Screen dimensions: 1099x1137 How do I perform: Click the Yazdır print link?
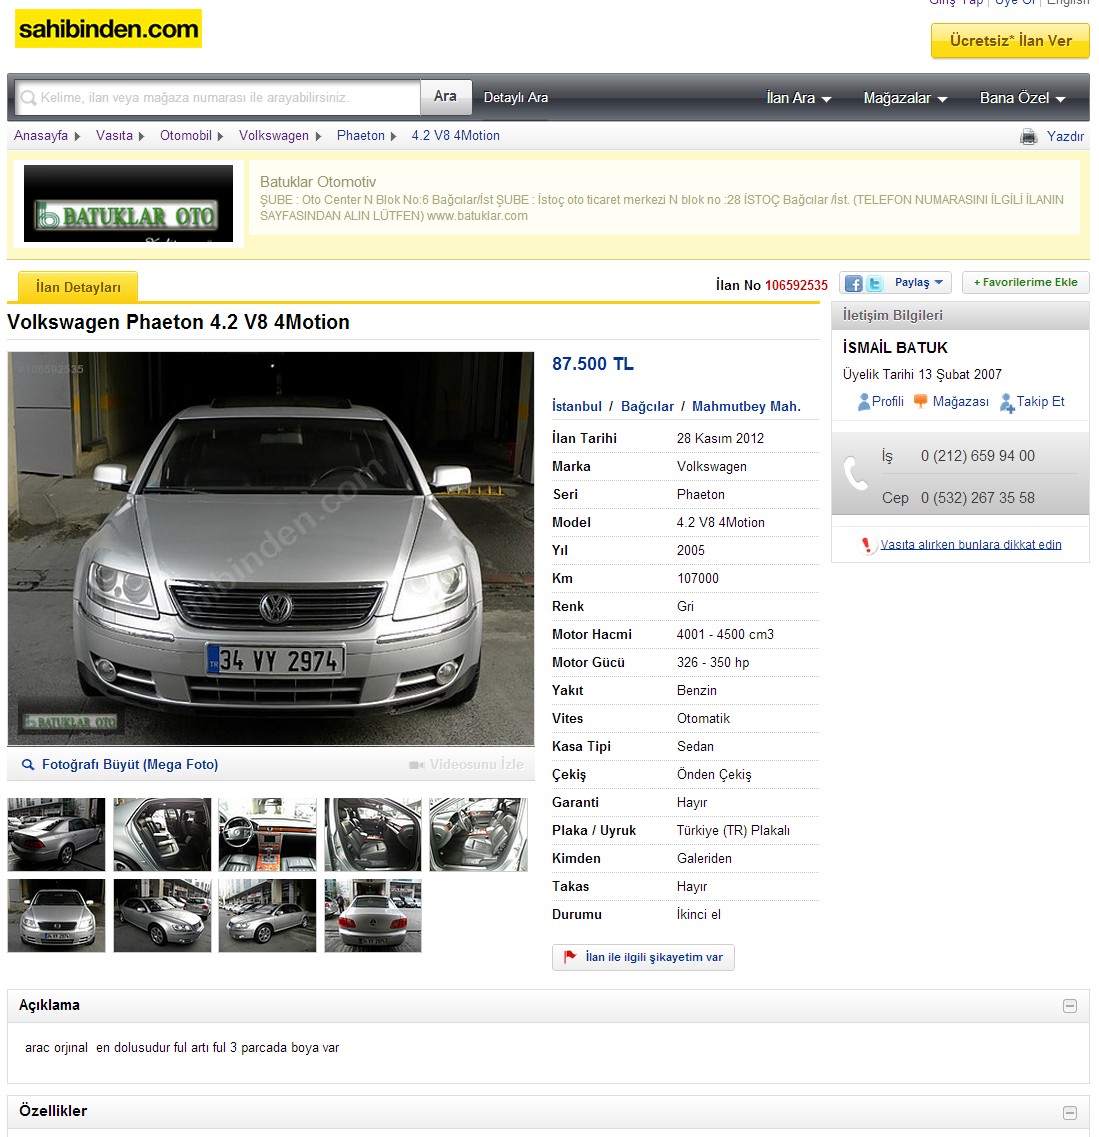(x=1065, y=136)
